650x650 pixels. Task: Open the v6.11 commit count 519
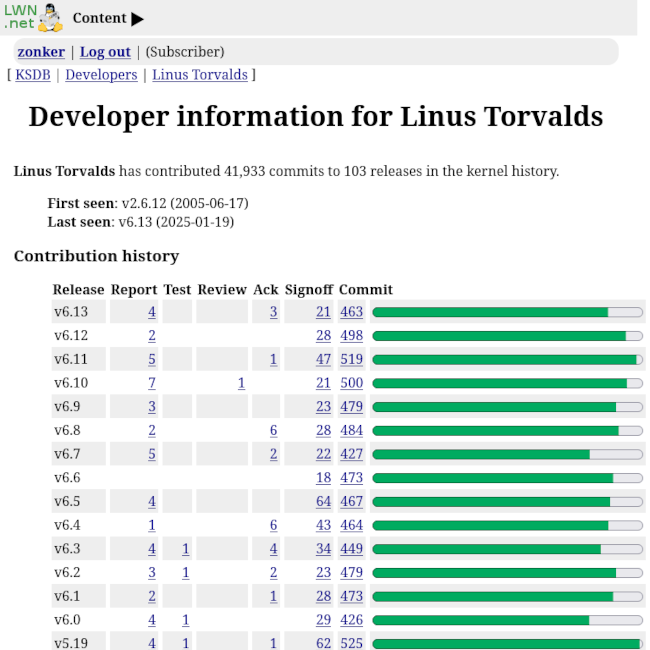[351, 359]
